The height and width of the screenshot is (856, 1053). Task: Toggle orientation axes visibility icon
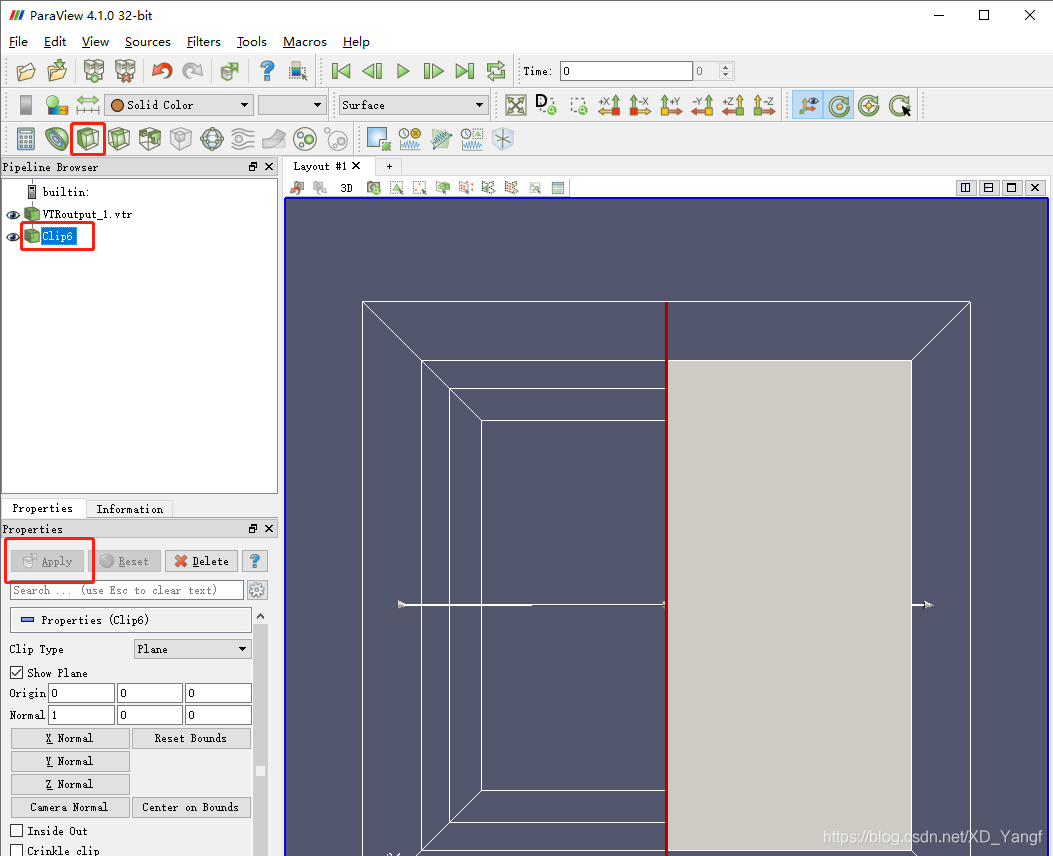click(808, 105)
